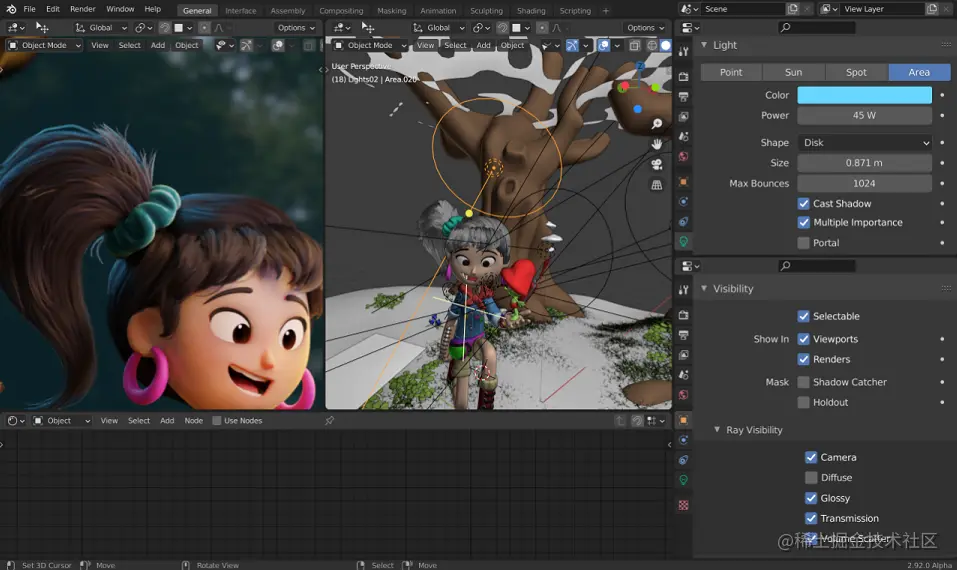The width and height of the screenshot is (957, 570).
Task: Toggle proportional editing in right viewport header
Action: coord(542,27)
